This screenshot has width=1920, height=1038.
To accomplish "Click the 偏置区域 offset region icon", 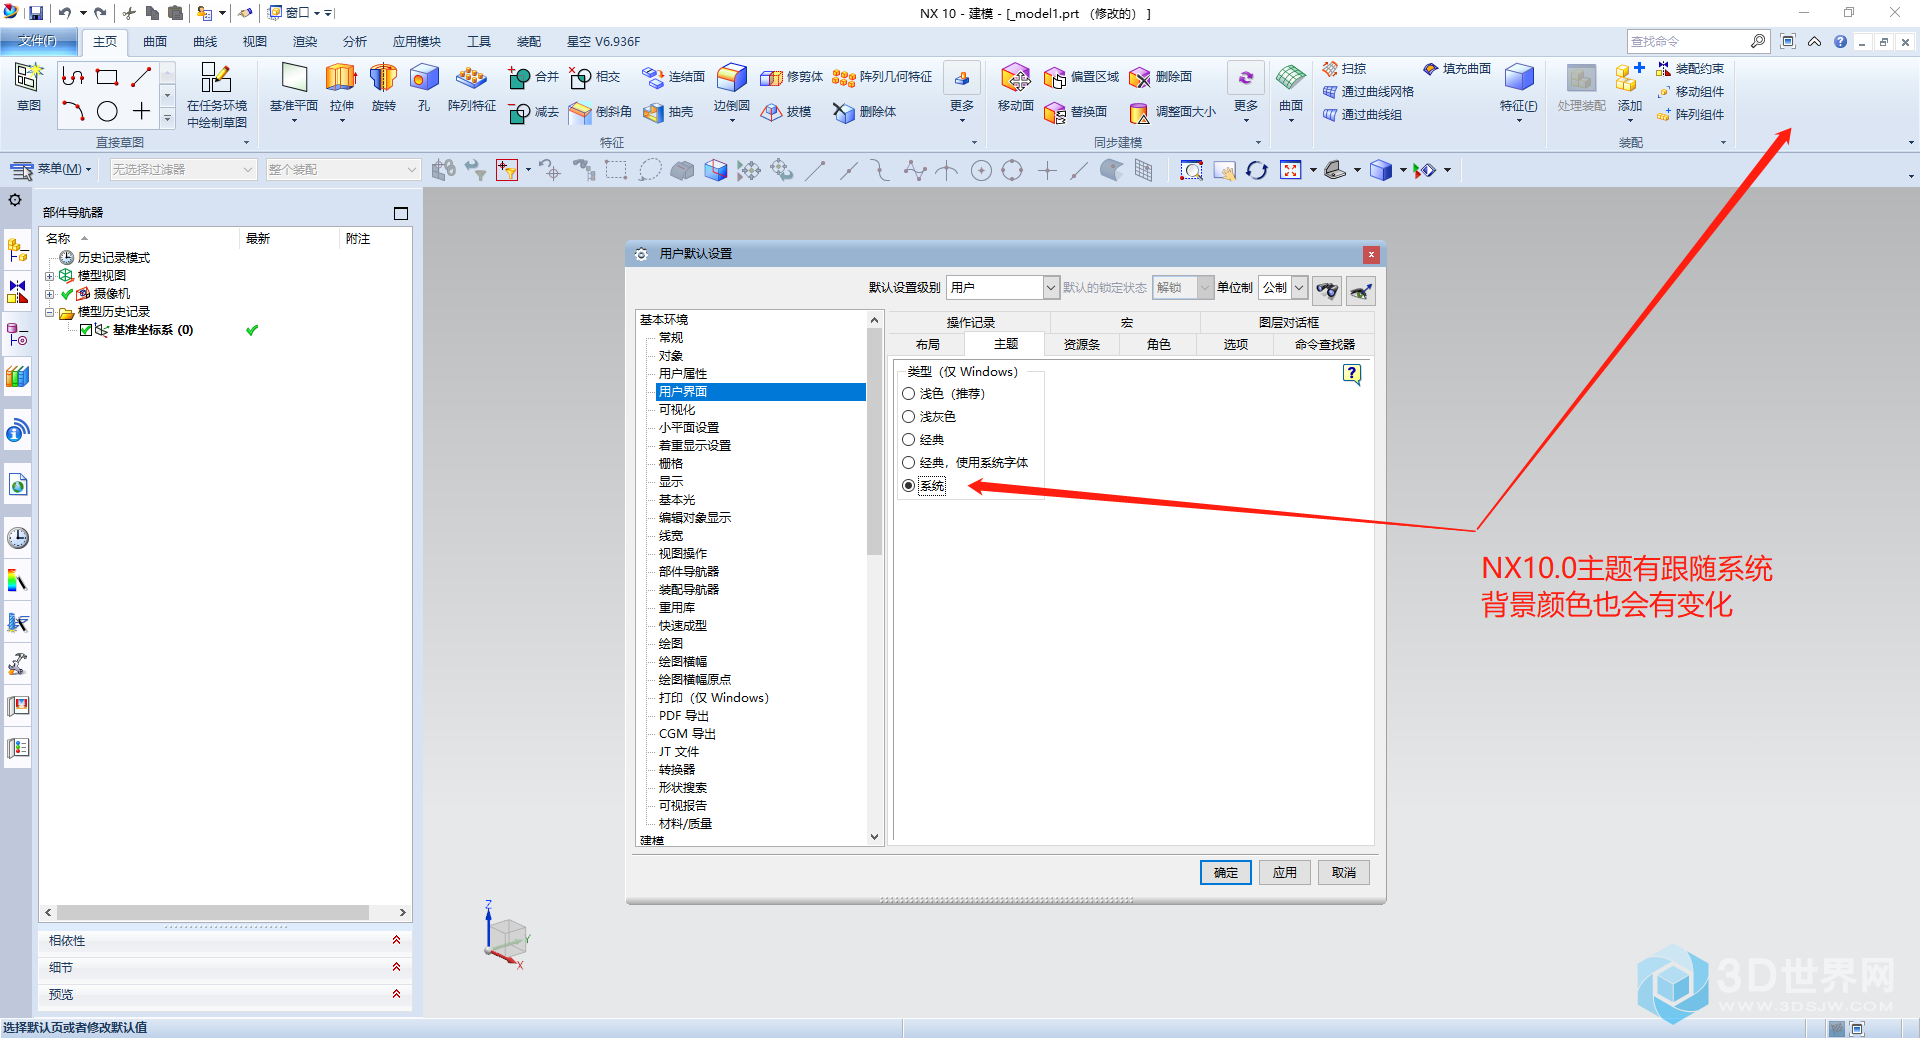I will (1081, 77).
